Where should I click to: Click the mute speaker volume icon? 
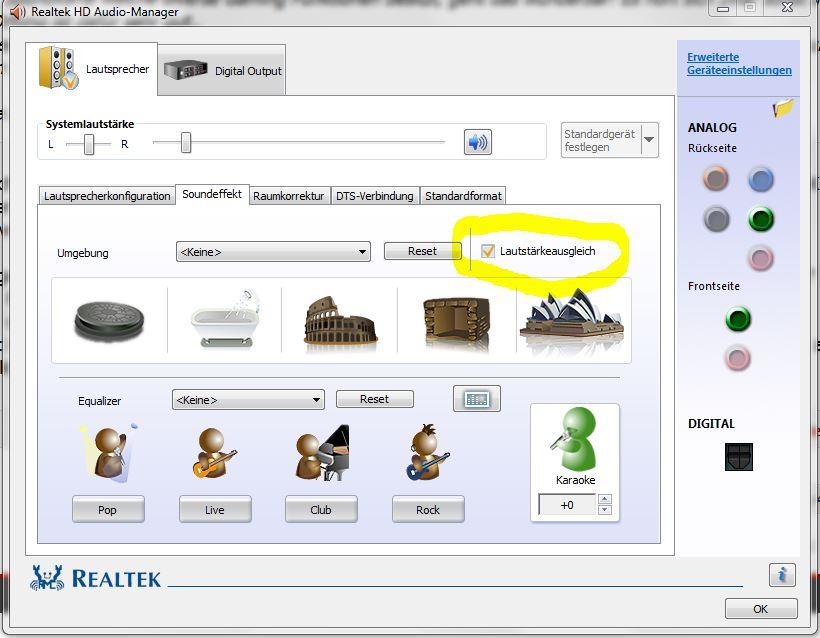click(477, 142)
